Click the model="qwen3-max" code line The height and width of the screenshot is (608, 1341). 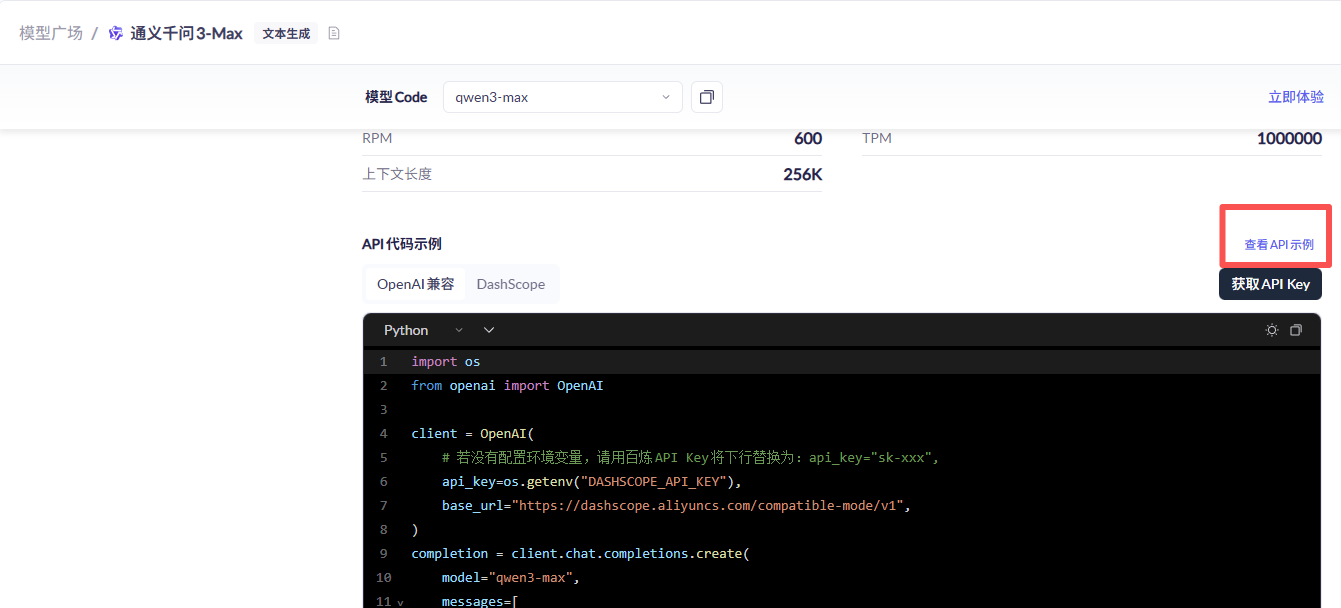pos(511,578)
